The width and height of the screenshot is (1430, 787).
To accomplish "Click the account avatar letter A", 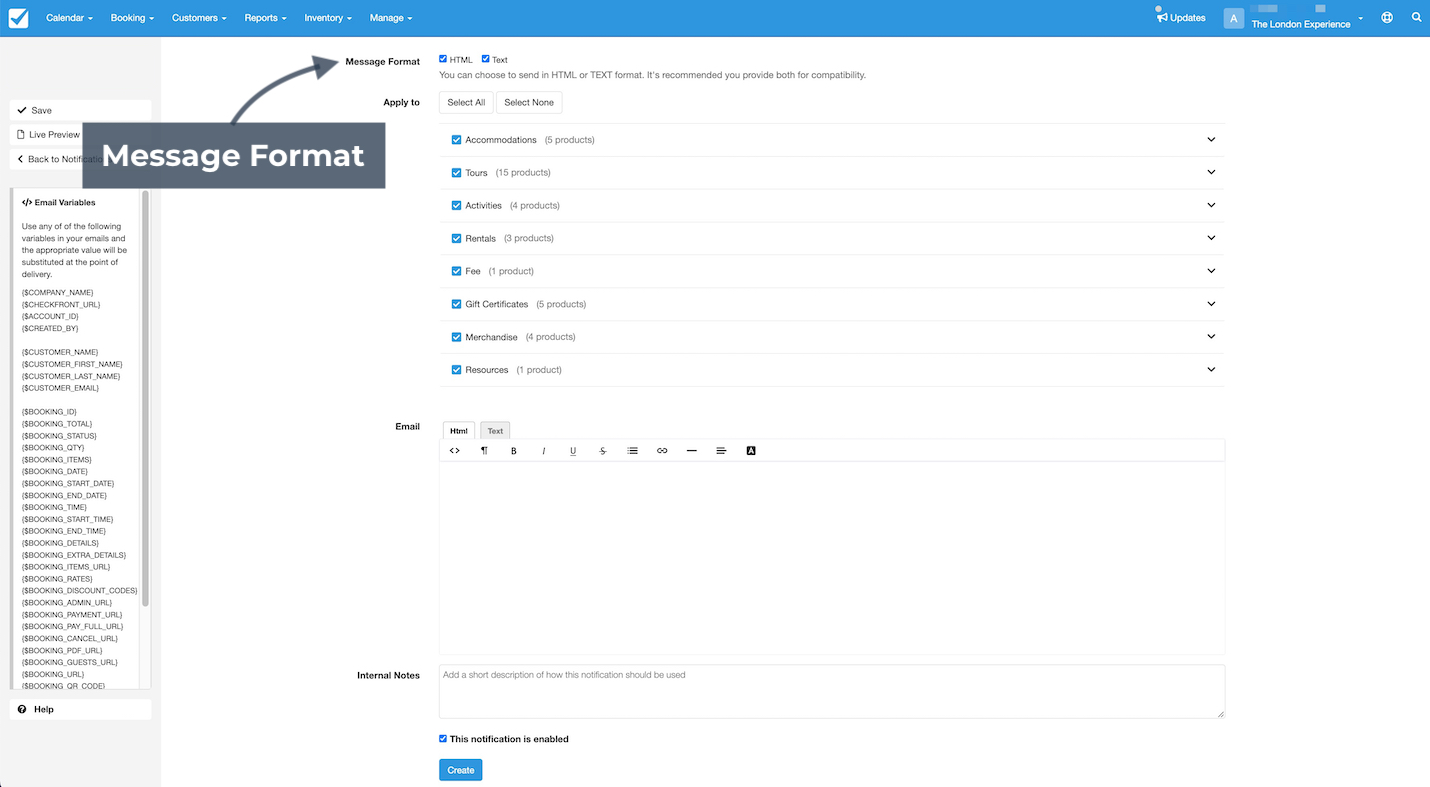I will coord(1234,18).
